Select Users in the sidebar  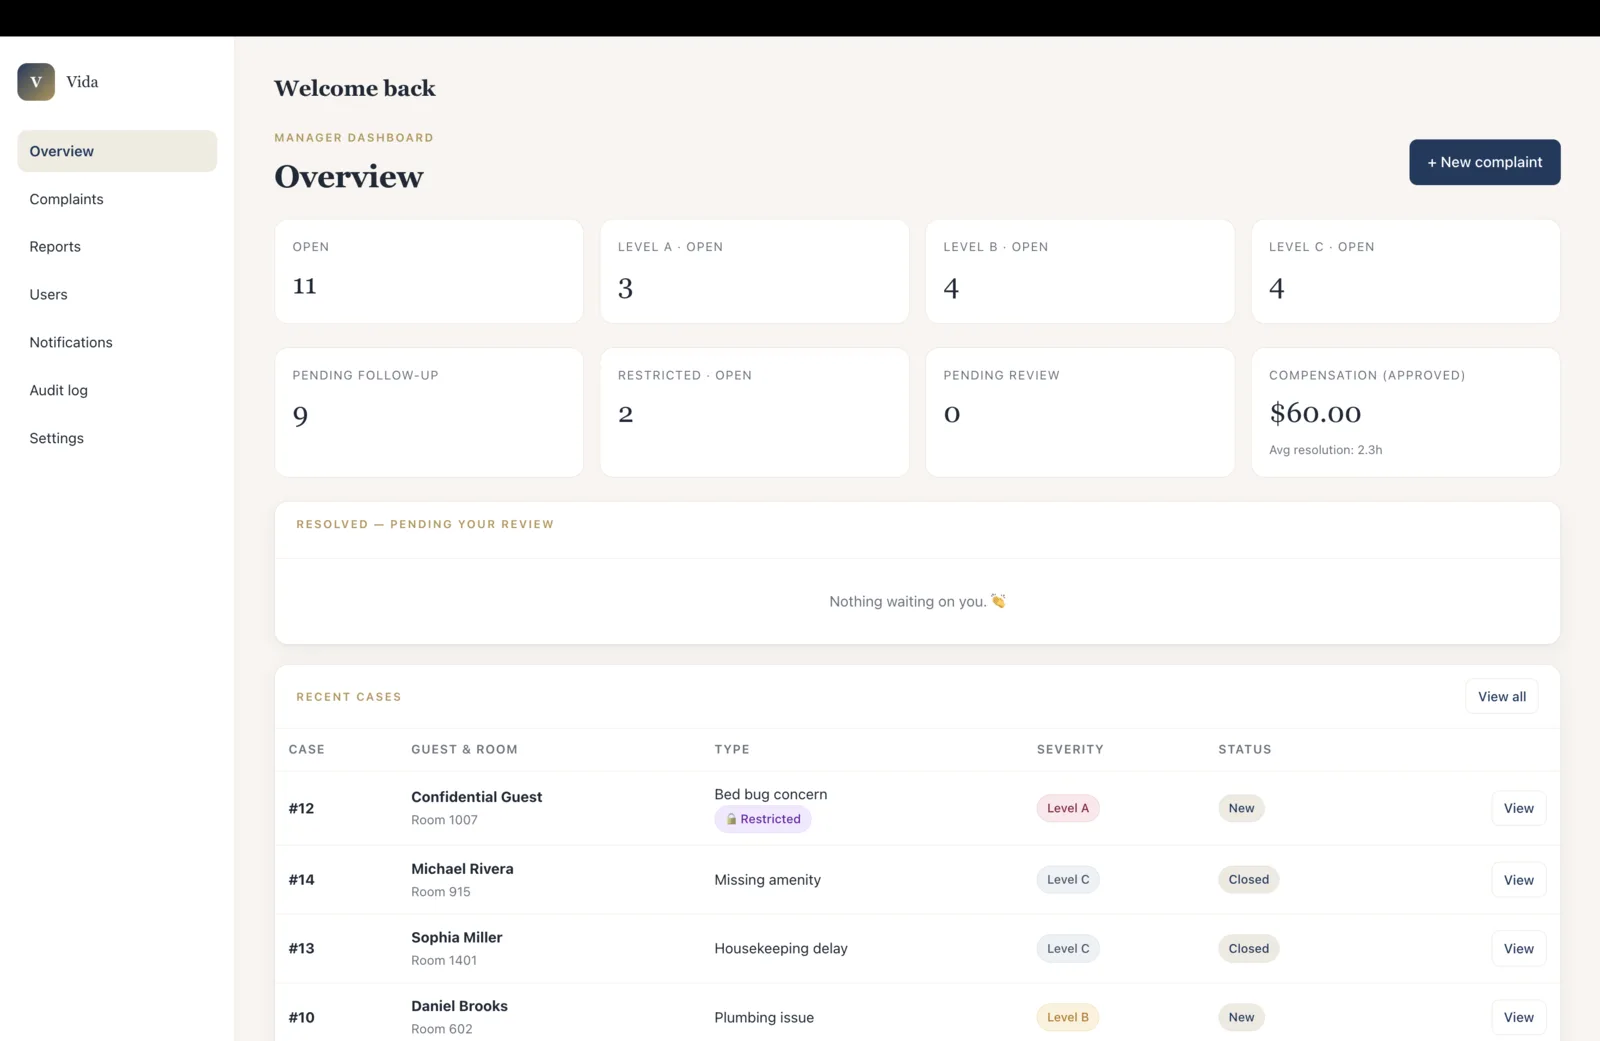tap(117, 295)
